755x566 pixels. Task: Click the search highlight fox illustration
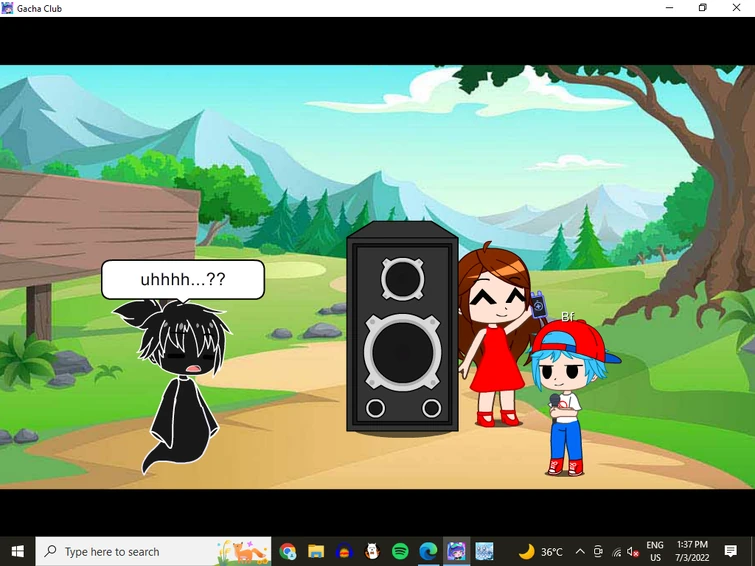[x=243, y=552]
